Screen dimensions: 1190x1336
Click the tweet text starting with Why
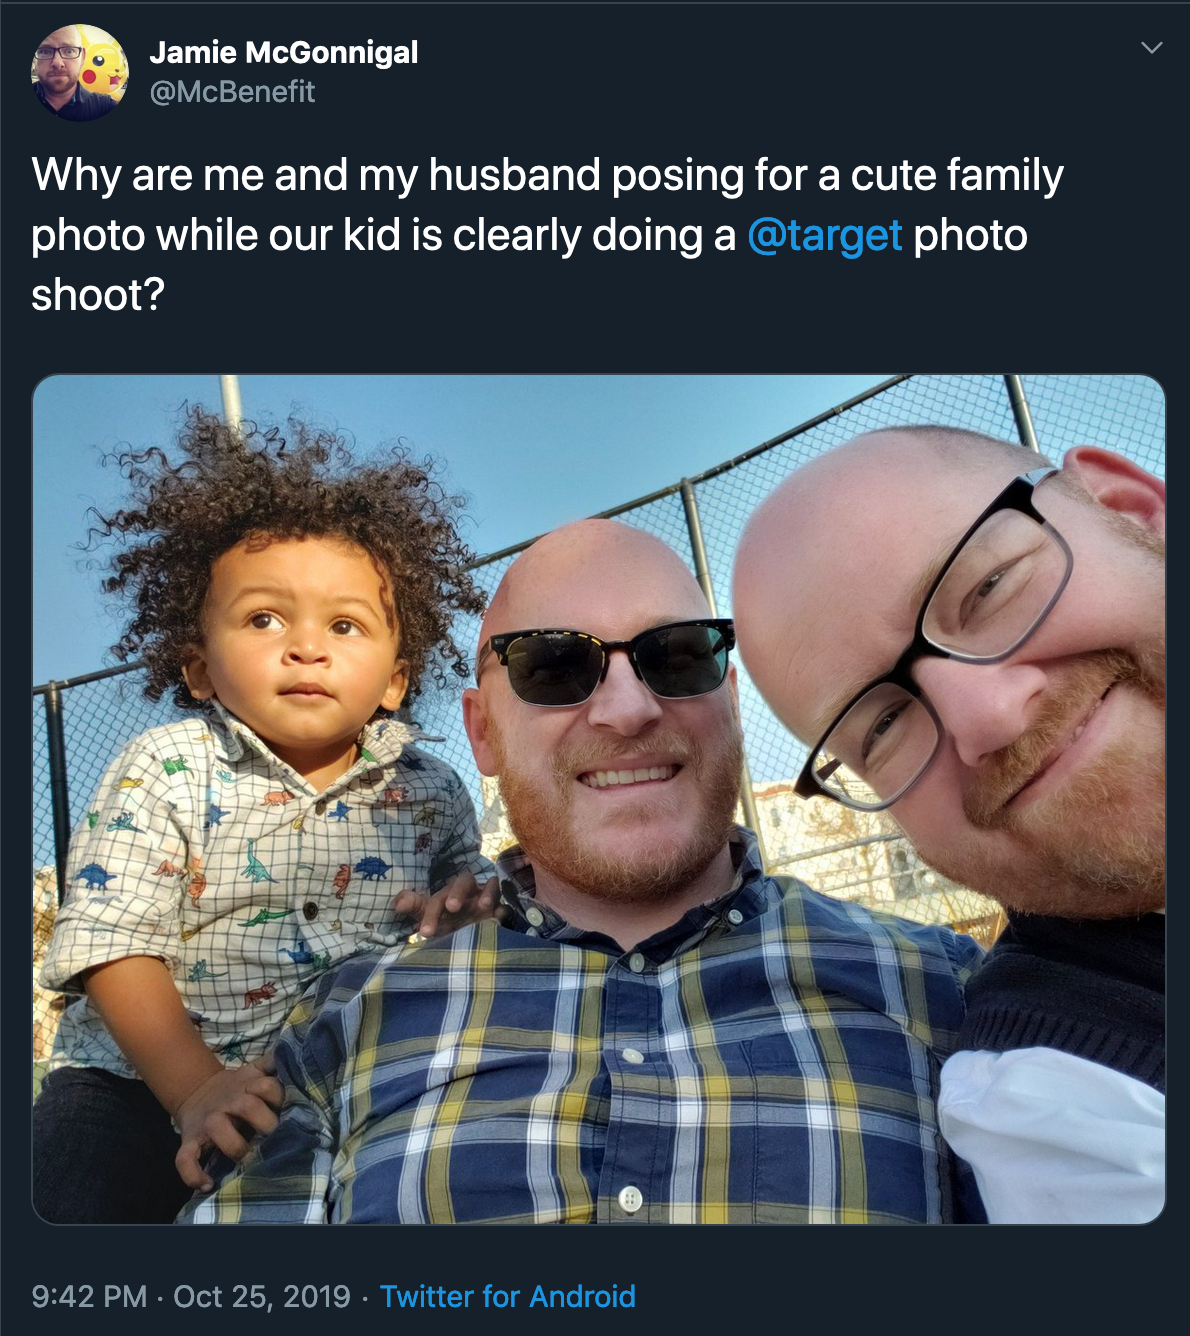[547, 235]
